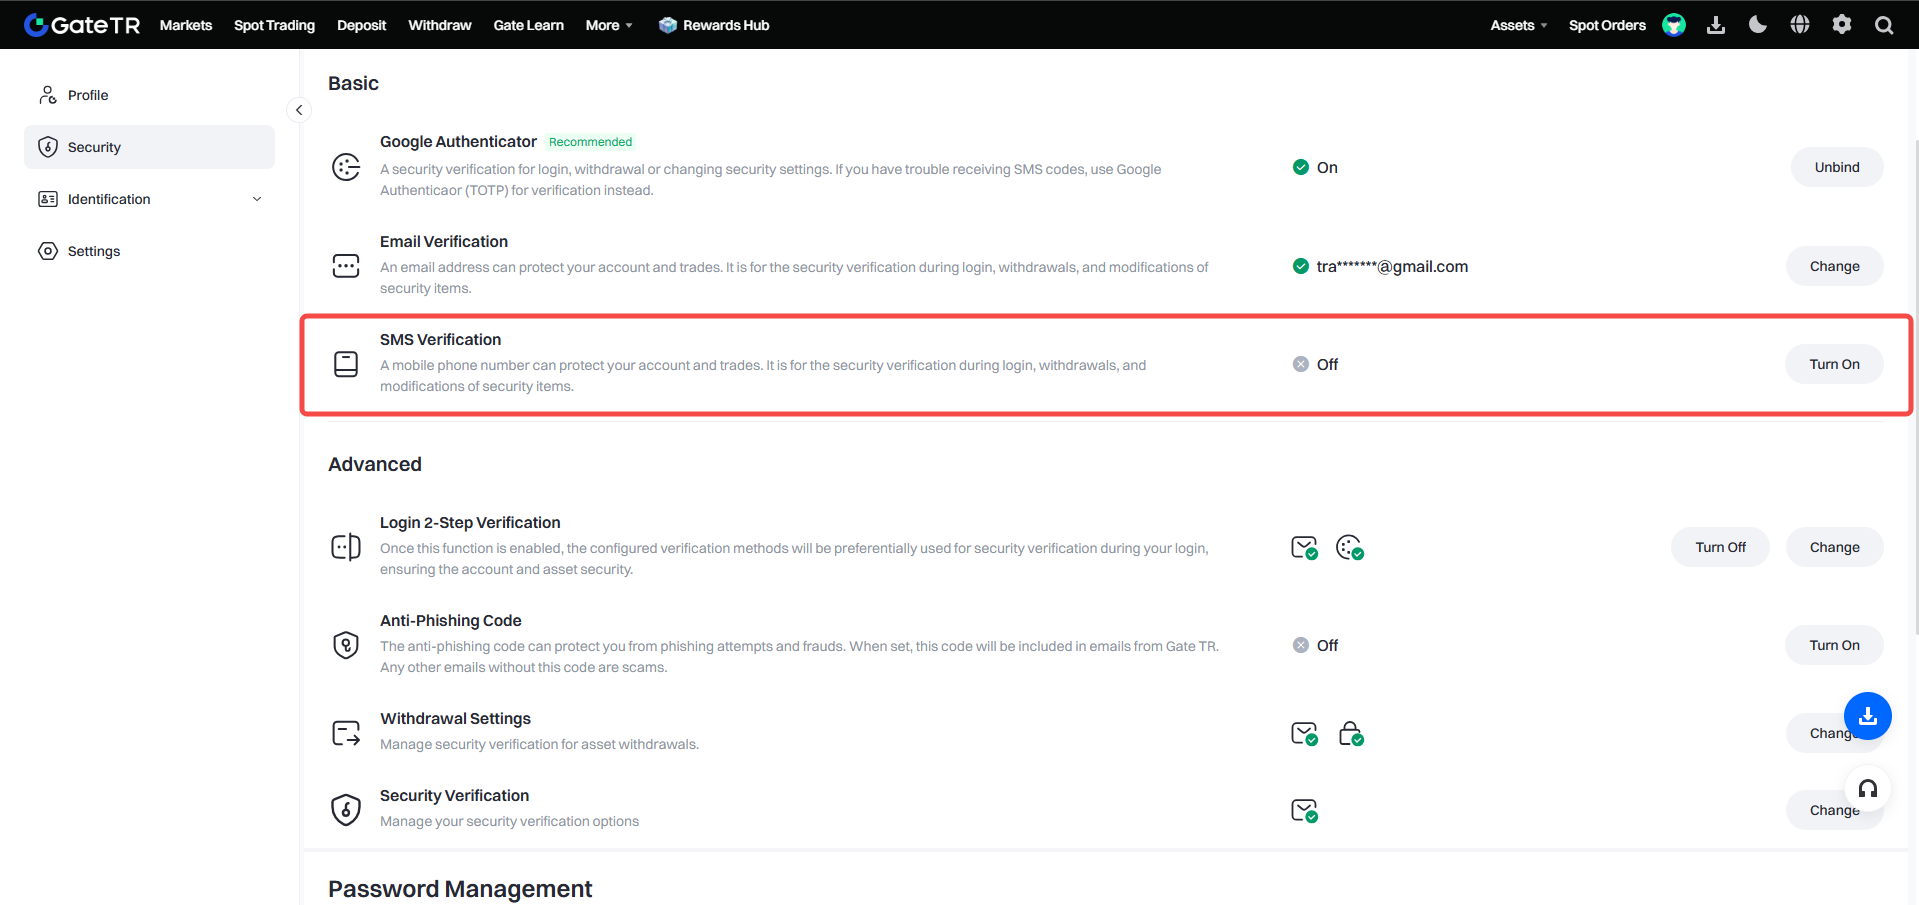Click the download app icon in header

[1716, 25]
